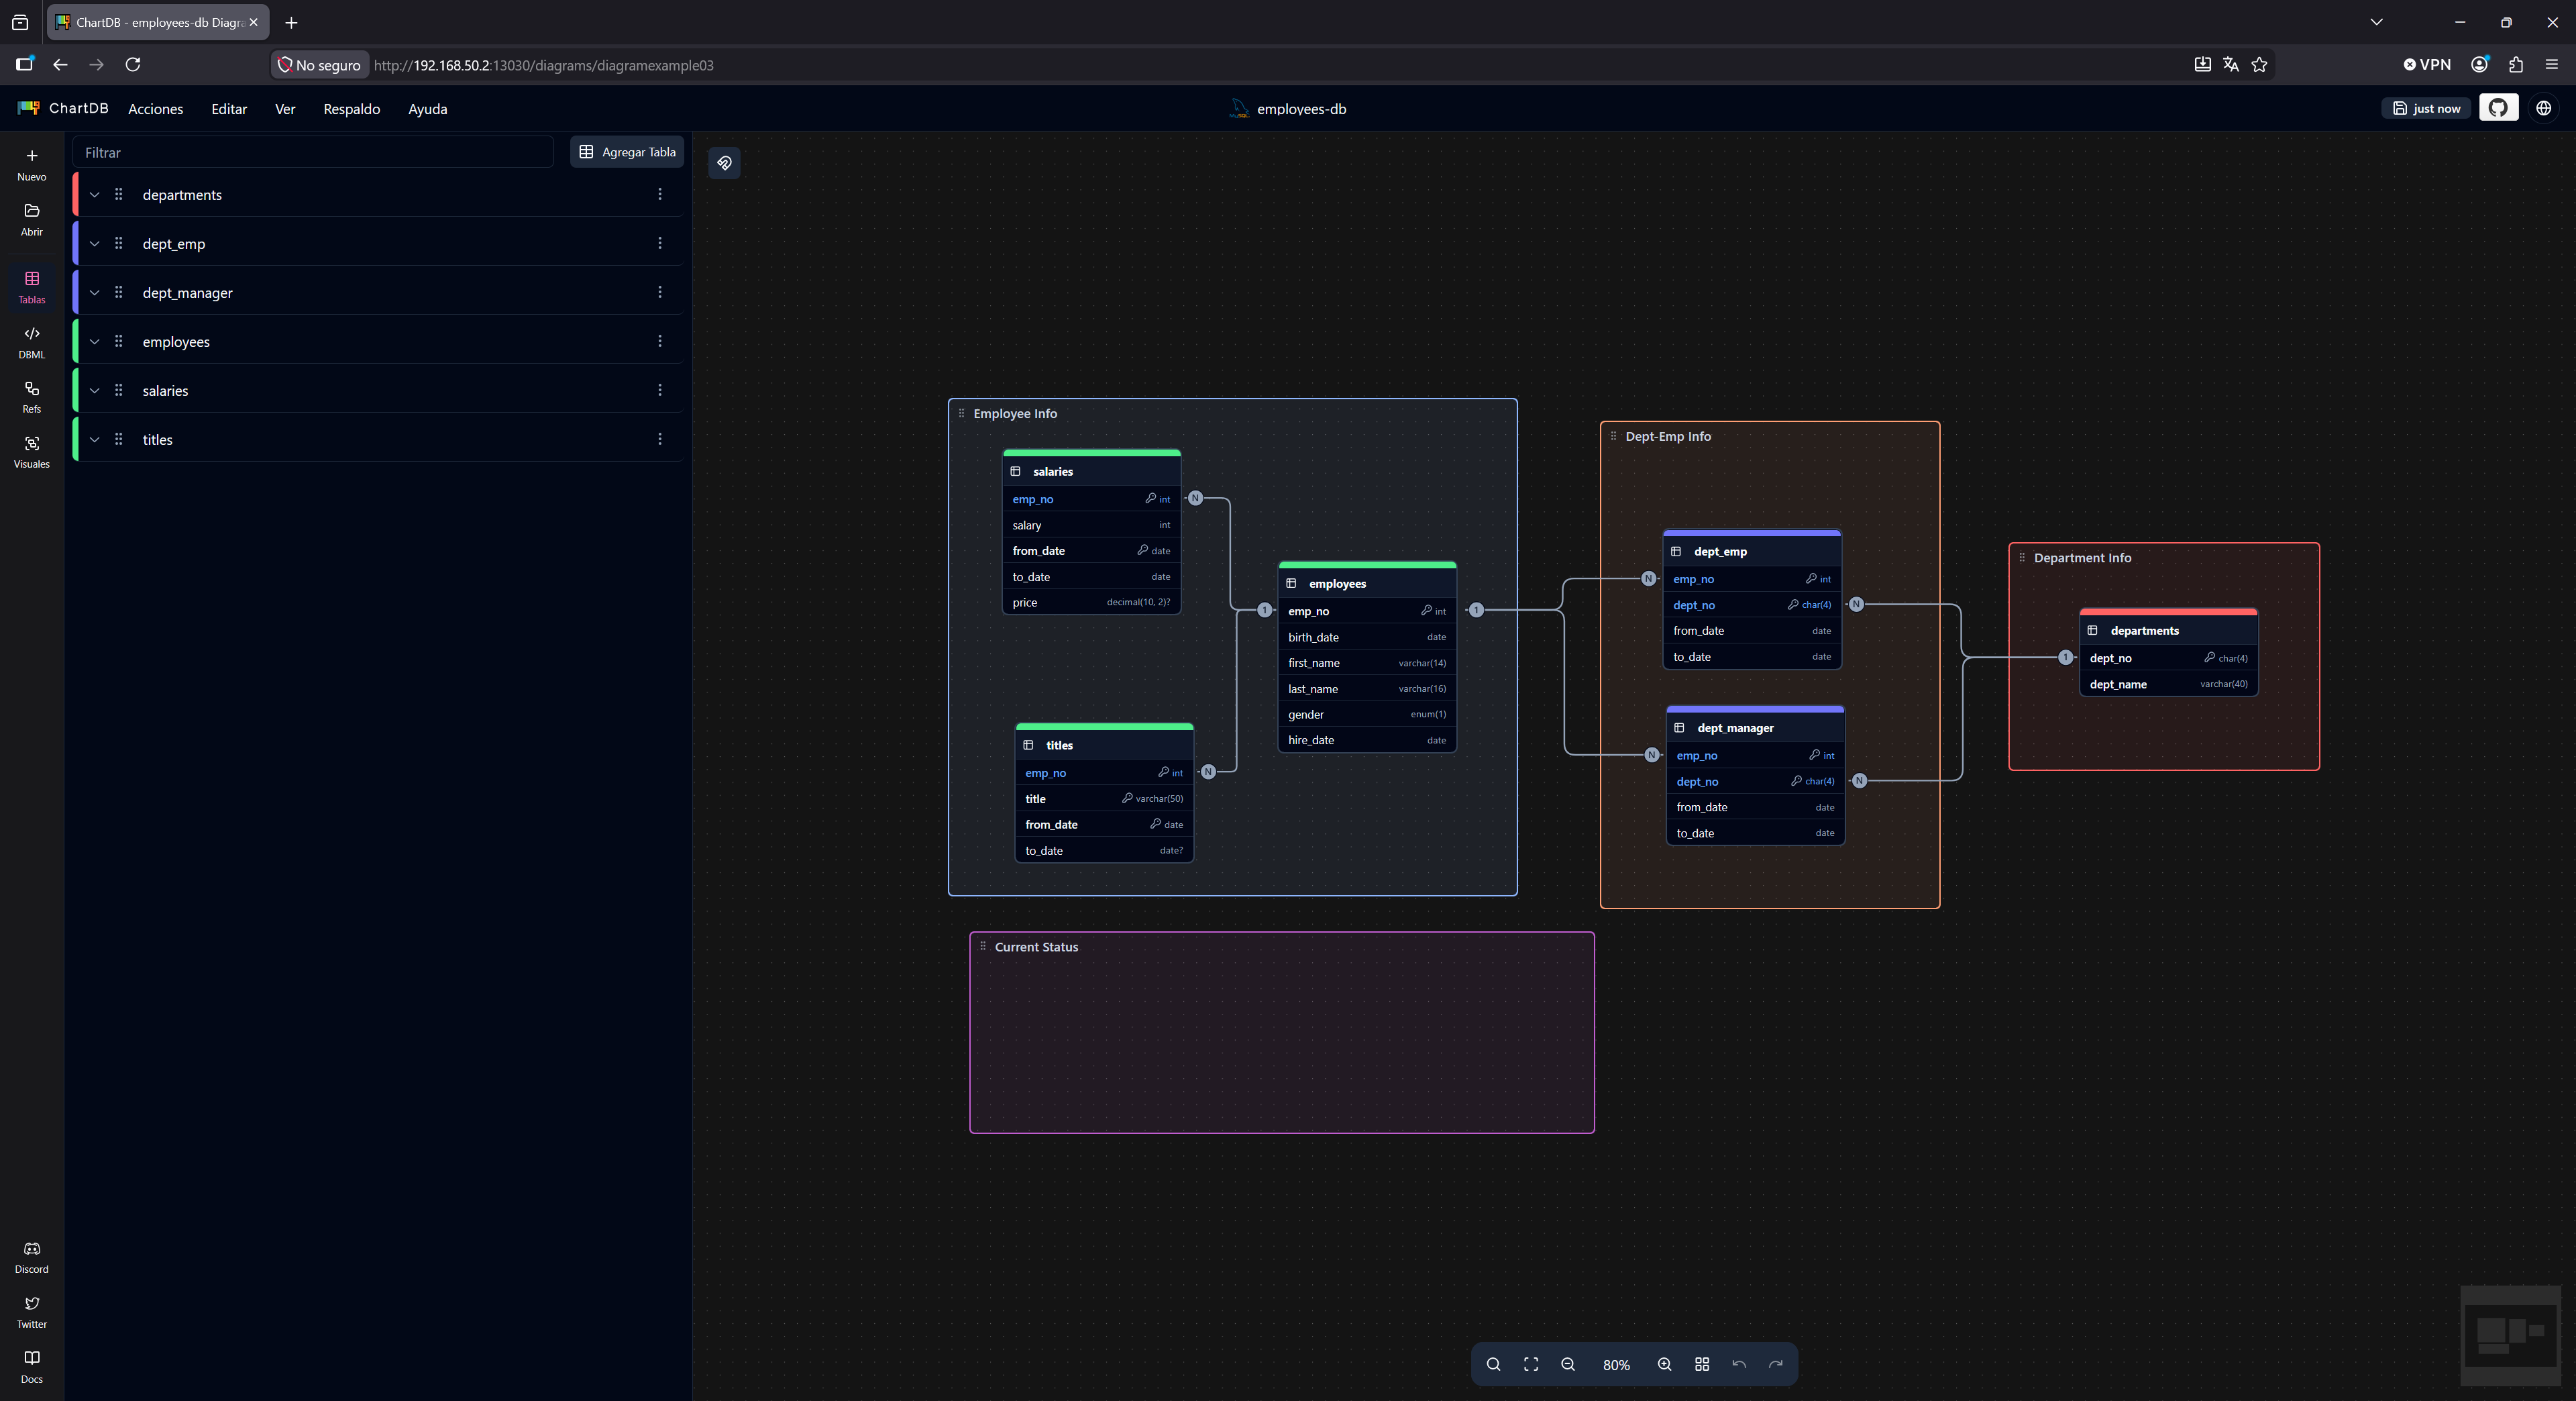Click the fit-to-screen icon in canvas toolbar
Screen dimensions: 2576x1401
click(1531, 1365)
